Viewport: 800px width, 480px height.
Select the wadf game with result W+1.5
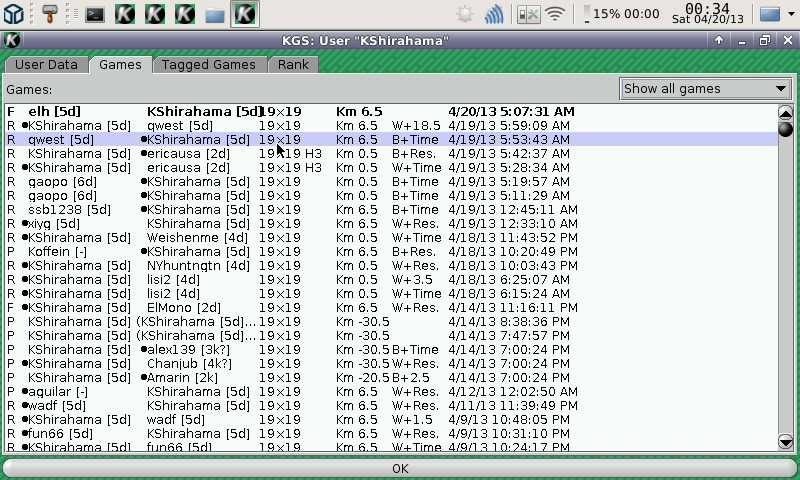391,420
